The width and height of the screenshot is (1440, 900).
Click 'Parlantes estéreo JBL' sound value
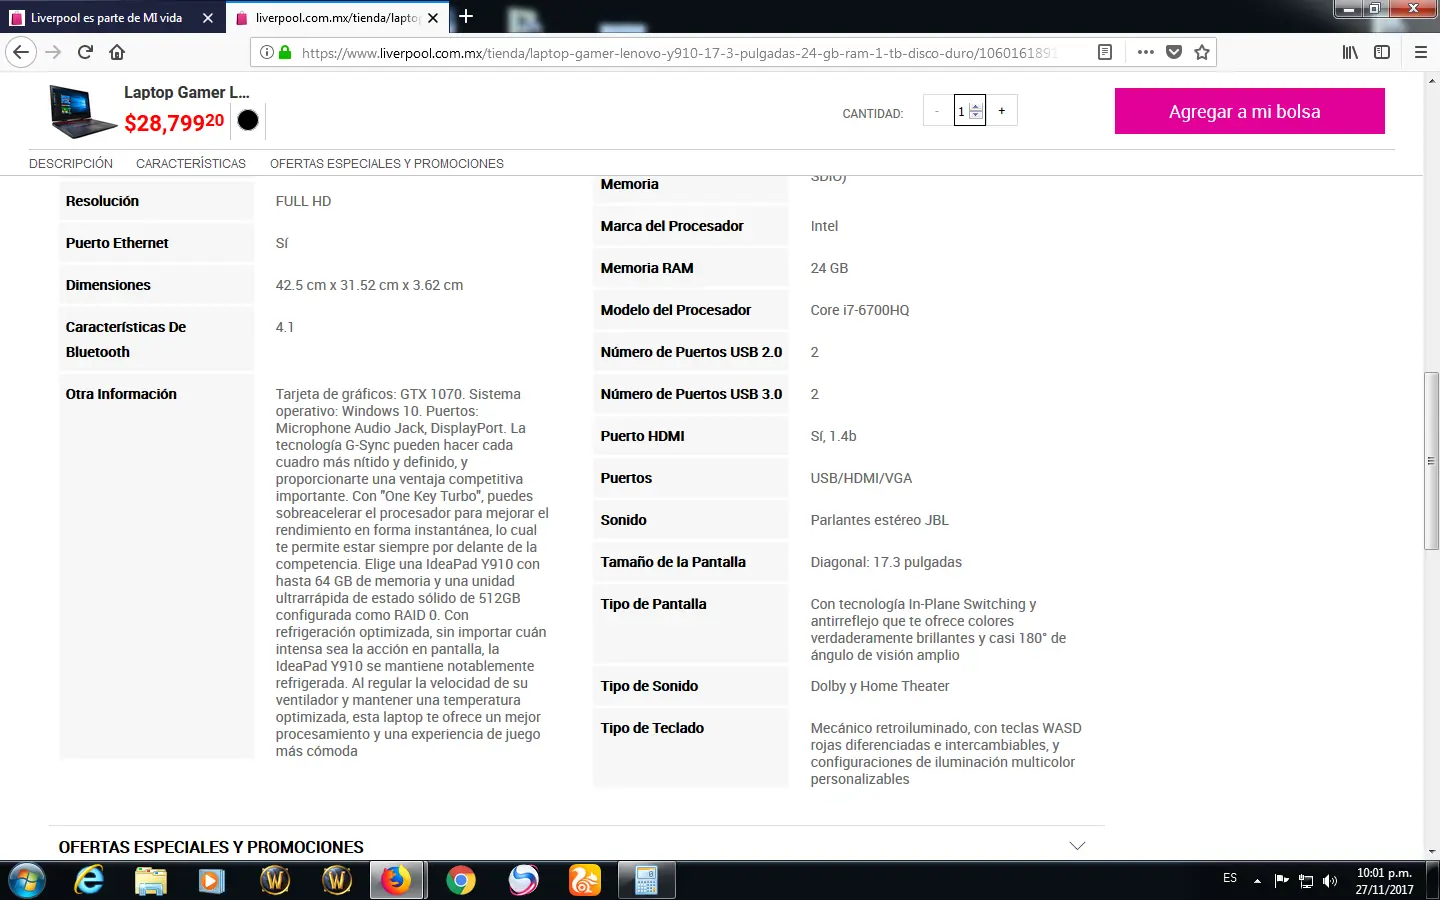tap(880, 520)
